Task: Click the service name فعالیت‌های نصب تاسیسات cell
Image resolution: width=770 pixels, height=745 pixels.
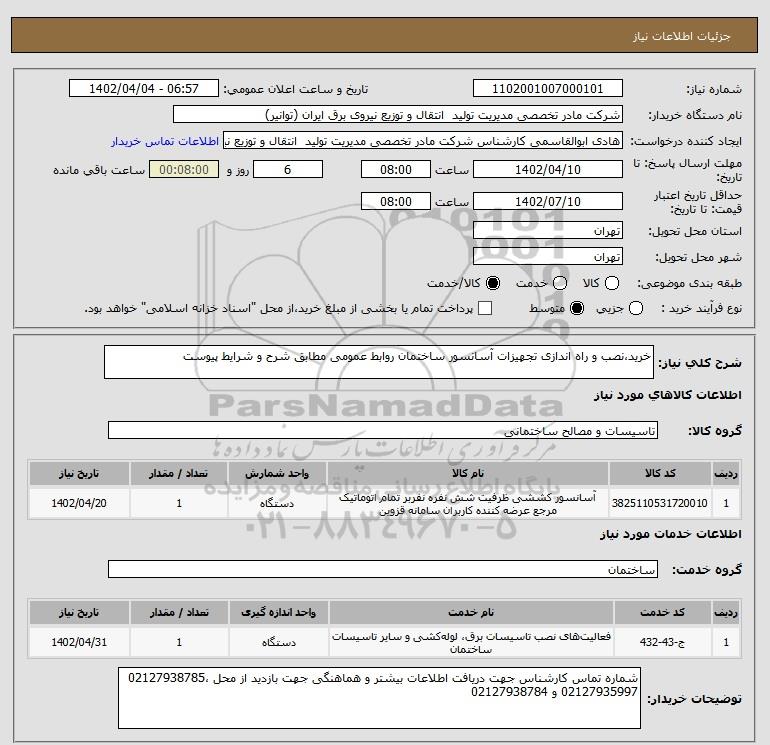Action: [x=471, y=642]
